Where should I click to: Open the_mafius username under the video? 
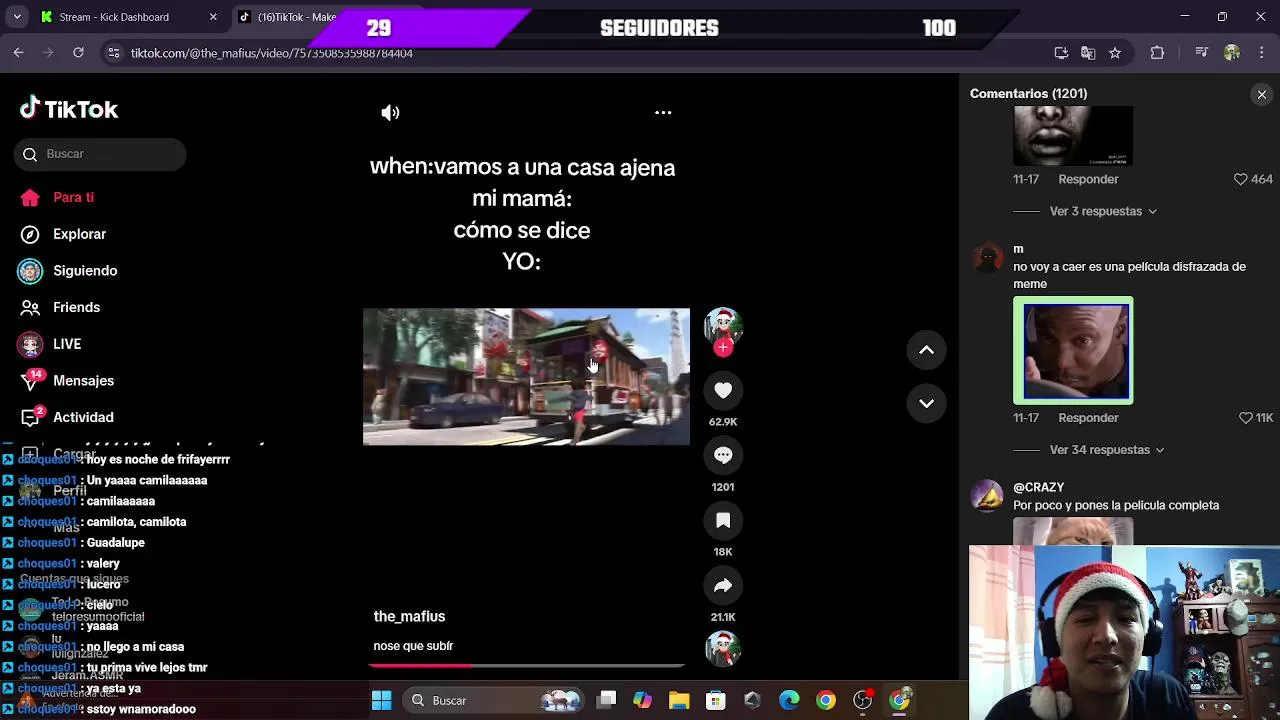409,617
